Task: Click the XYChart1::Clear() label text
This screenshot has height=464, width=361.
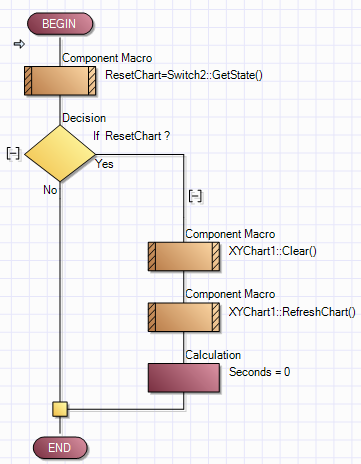Action: [273, 251]
